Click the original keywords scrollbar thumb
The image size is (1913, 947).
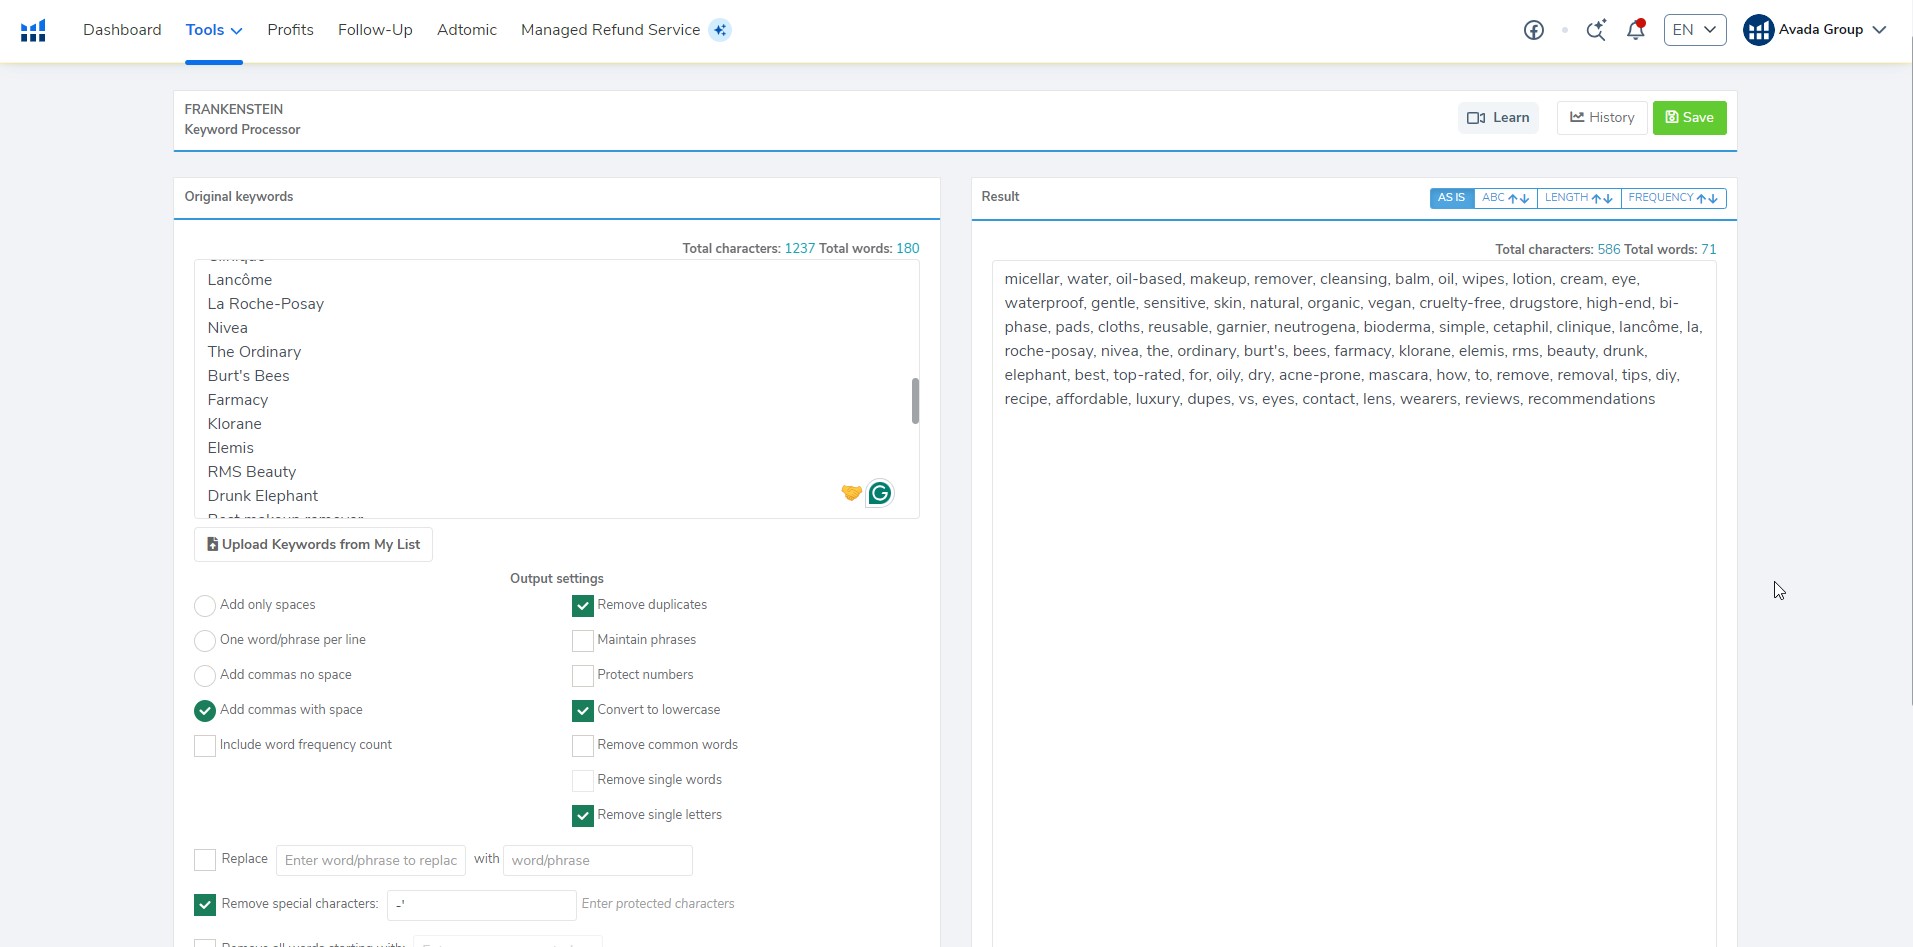click(915, 401)
